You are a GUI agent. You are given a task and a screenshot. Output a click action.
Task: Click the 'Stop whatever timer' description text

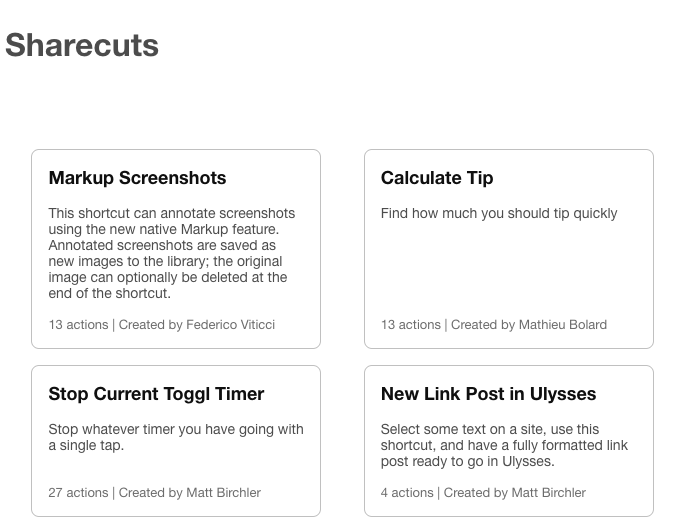click(175, 437)
